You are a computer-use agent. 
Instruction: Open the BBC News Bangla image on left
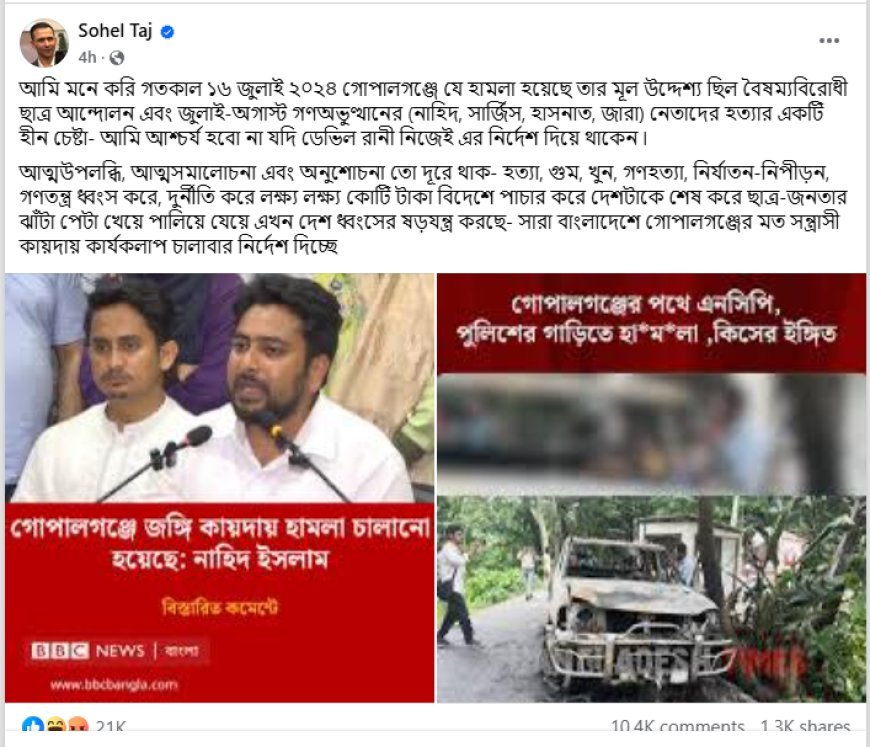220,488
